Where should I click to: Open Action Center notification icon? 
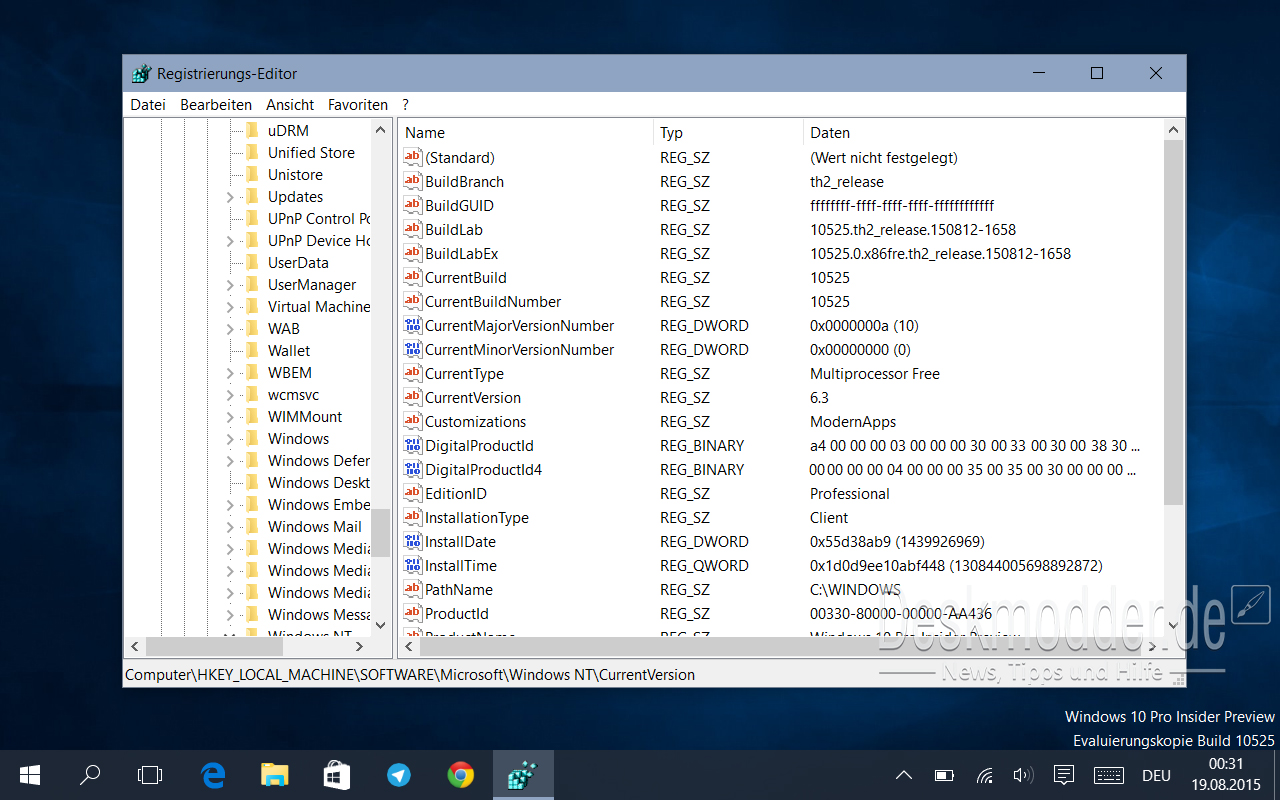[x=1064, y=775]
